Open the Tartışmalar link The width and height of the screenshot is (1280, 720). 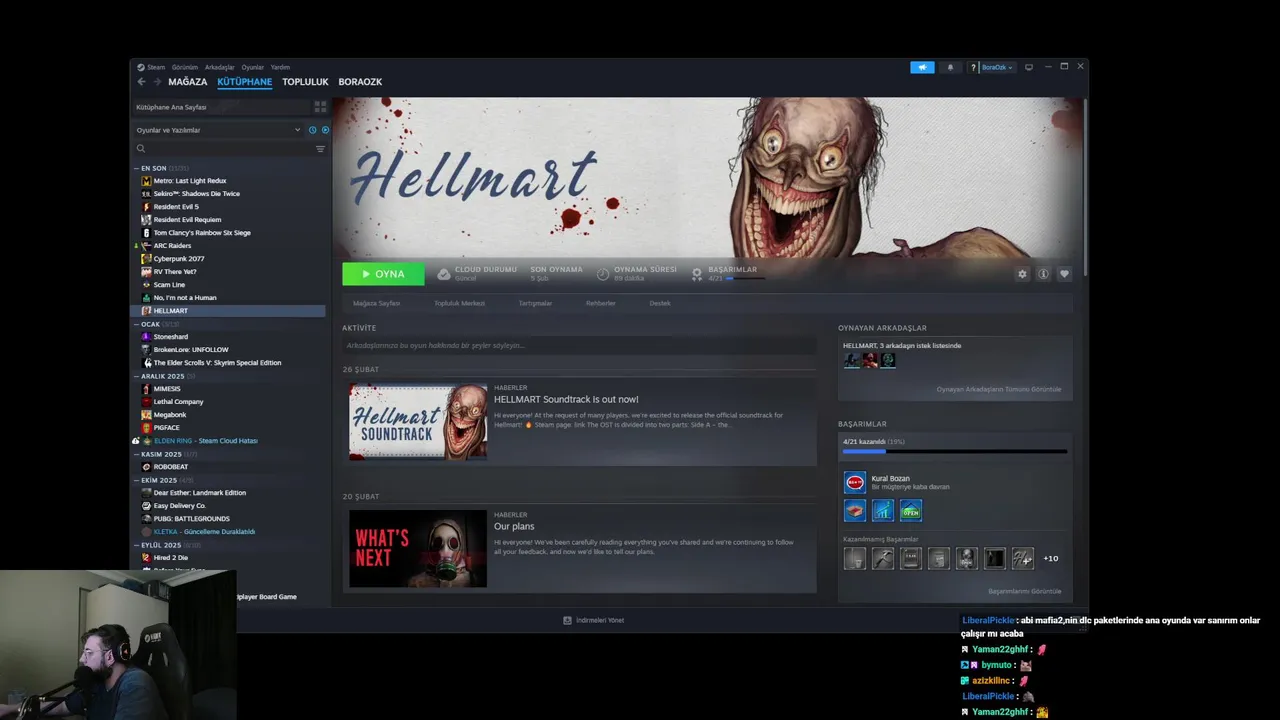[535, 303]
